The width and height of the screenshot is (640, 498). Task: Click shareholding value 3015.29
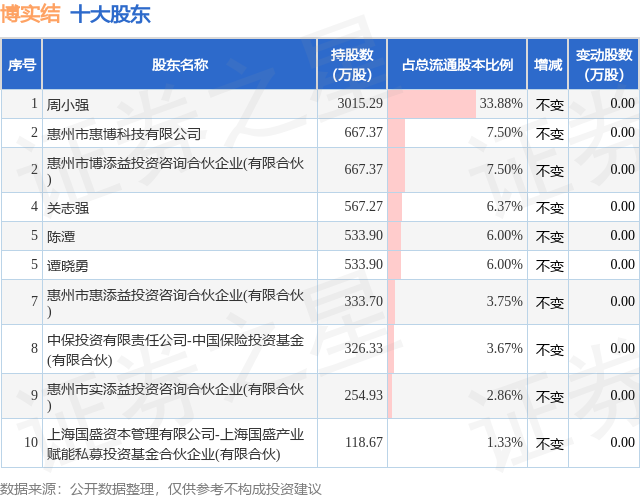pyautogui.click(x=360, y=103)
